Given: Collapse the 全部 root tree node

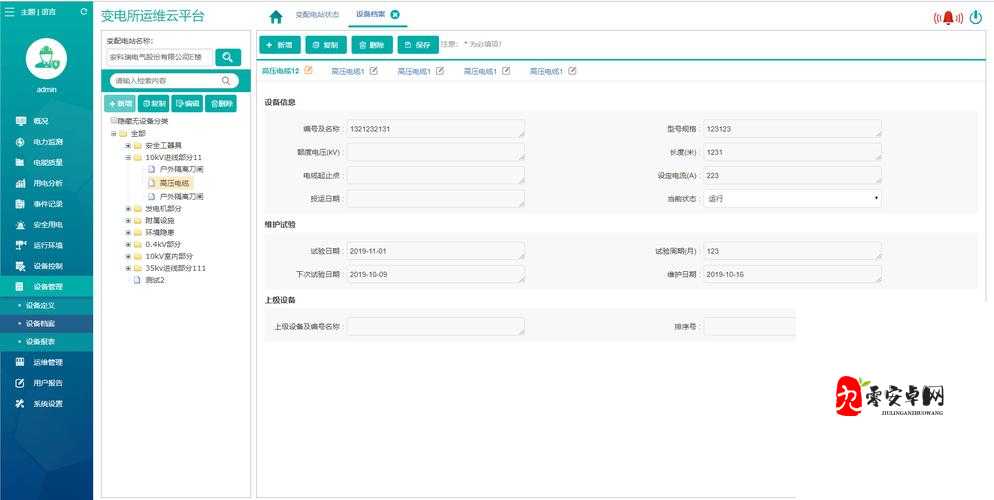Looking at the screenshot, I should point(114,134).
